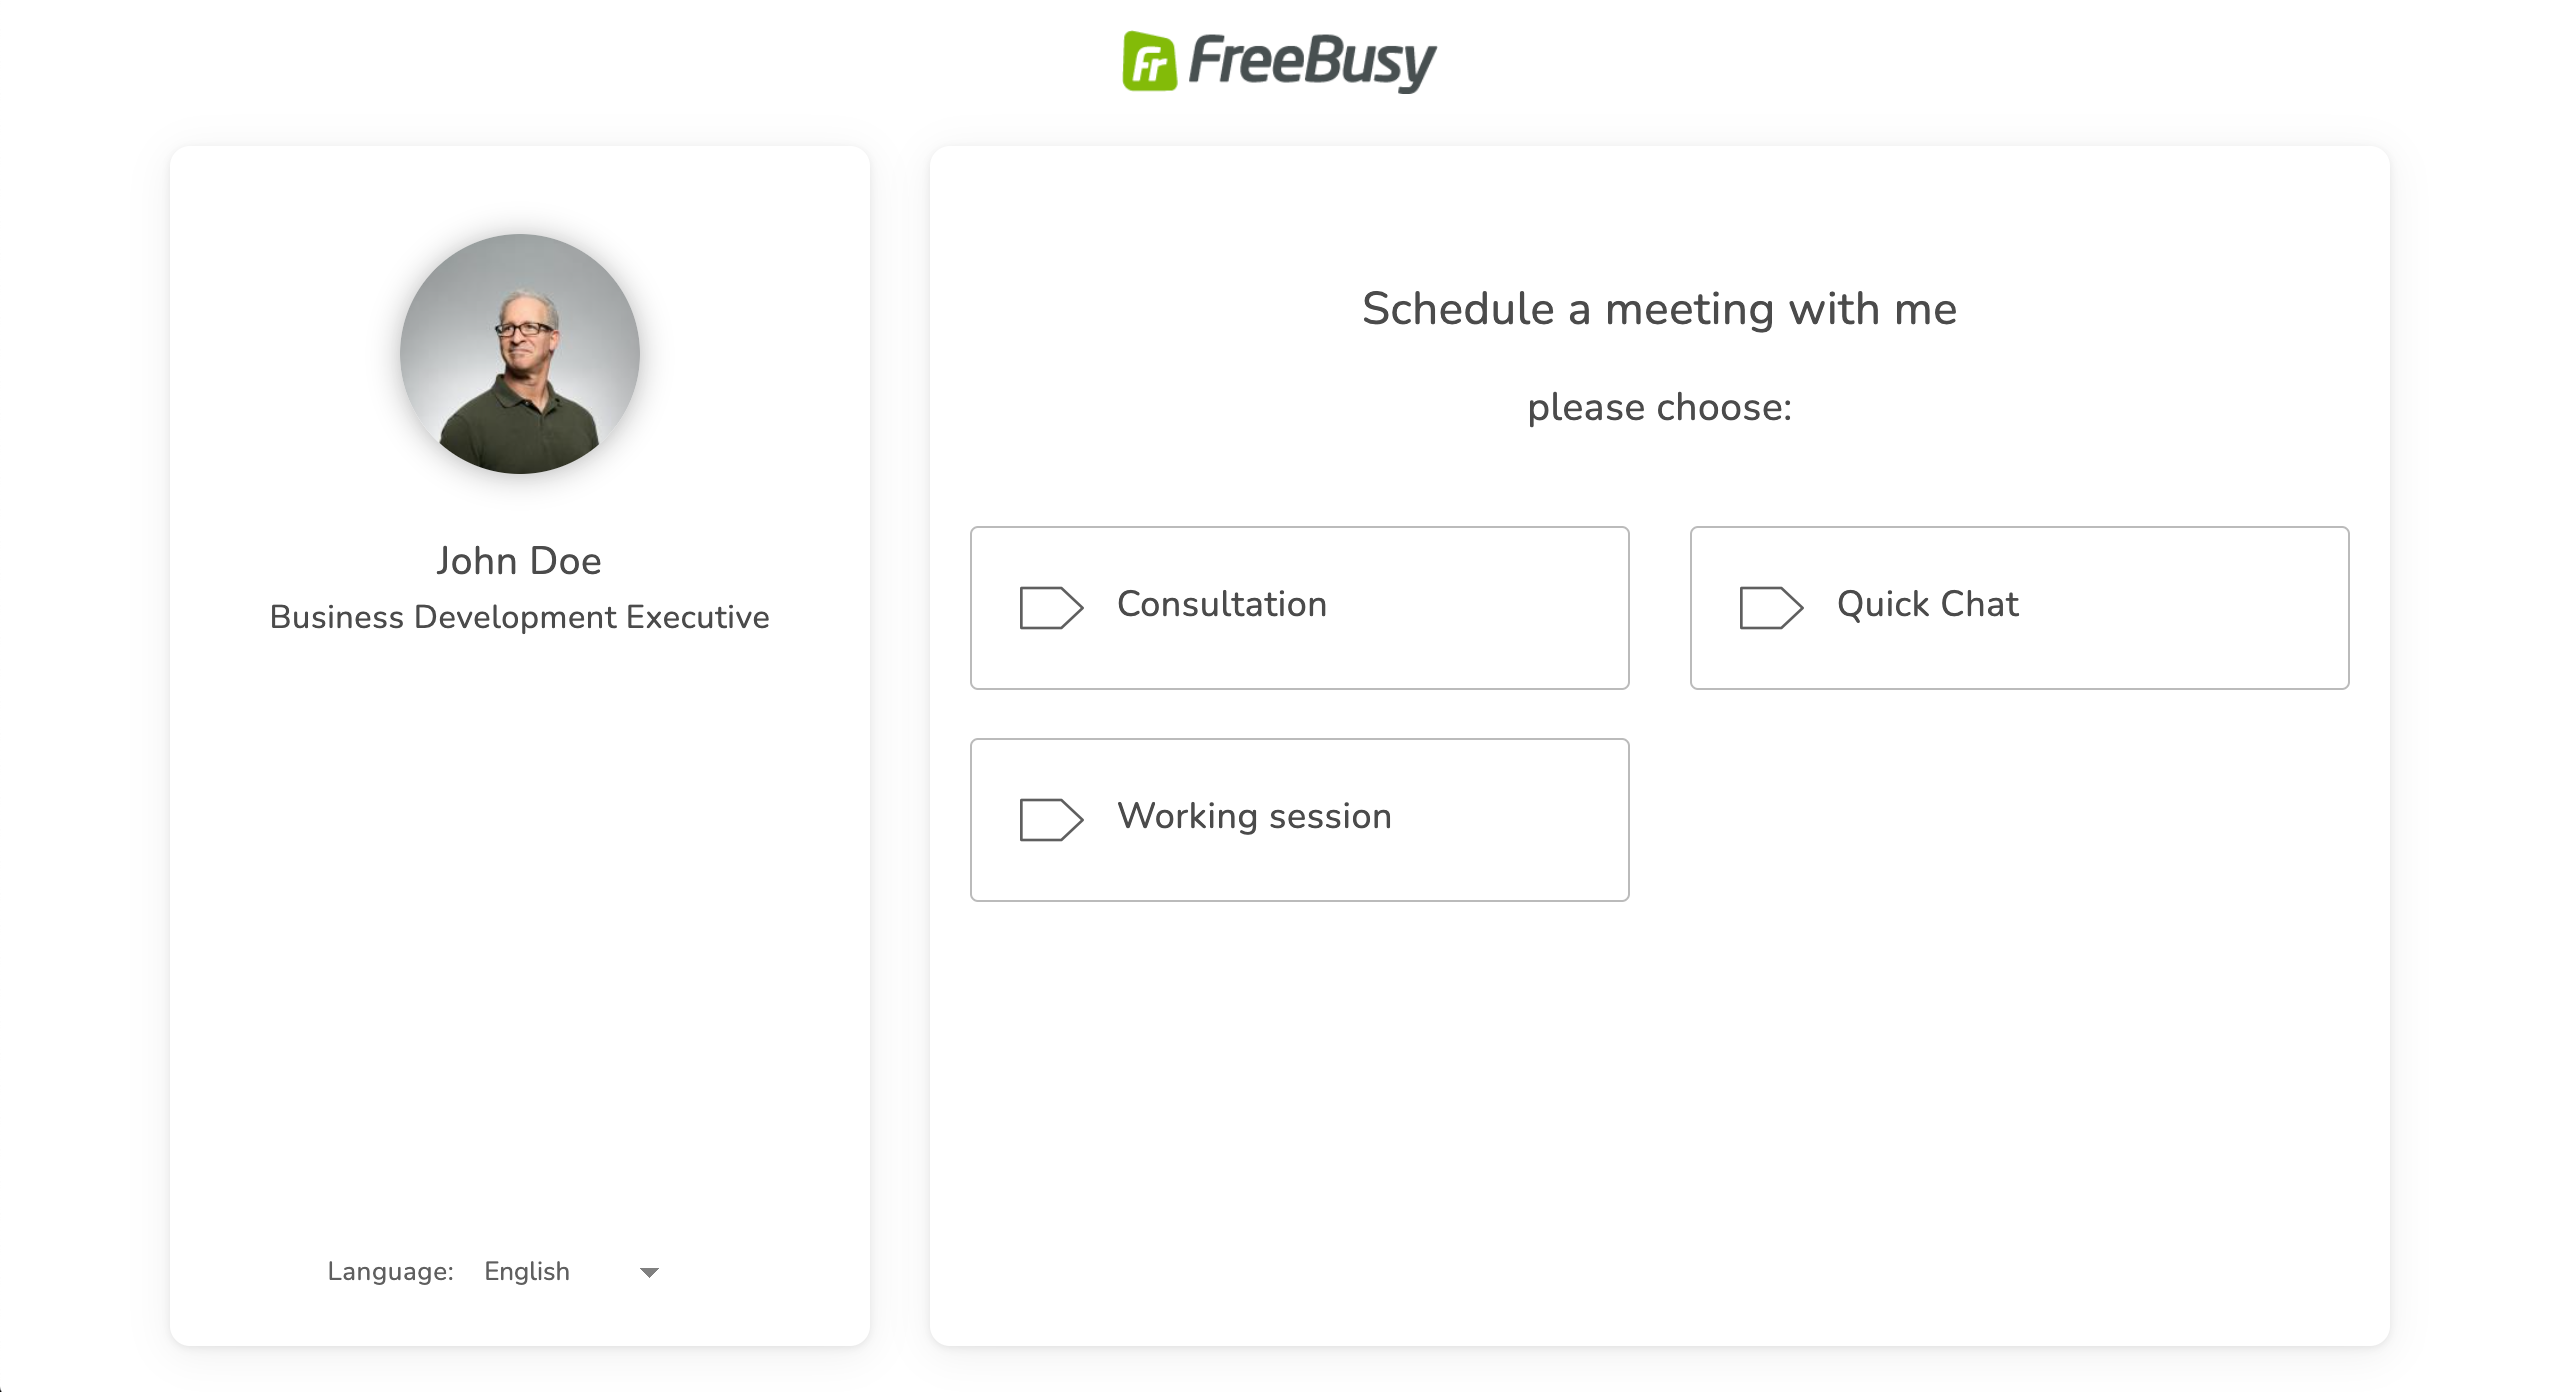Viewport: 2558px width, 1392px height.
Task: Click the tag icon beside Quick Chat
Action: [x=1770, y=607]
